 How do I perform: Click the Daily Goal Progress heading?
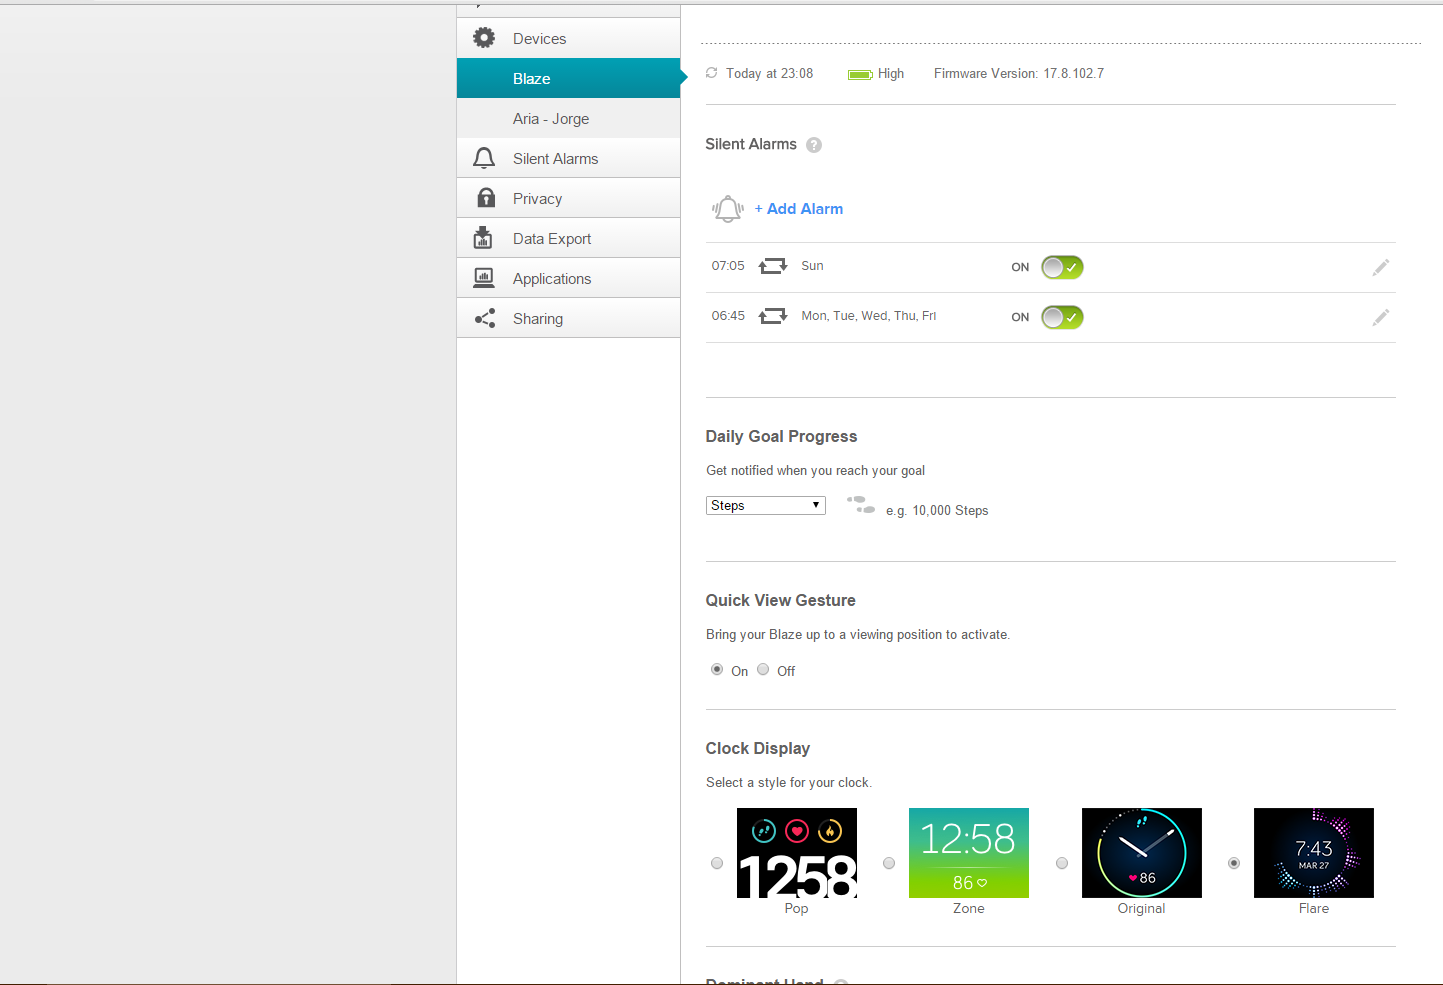pos(781,437)
